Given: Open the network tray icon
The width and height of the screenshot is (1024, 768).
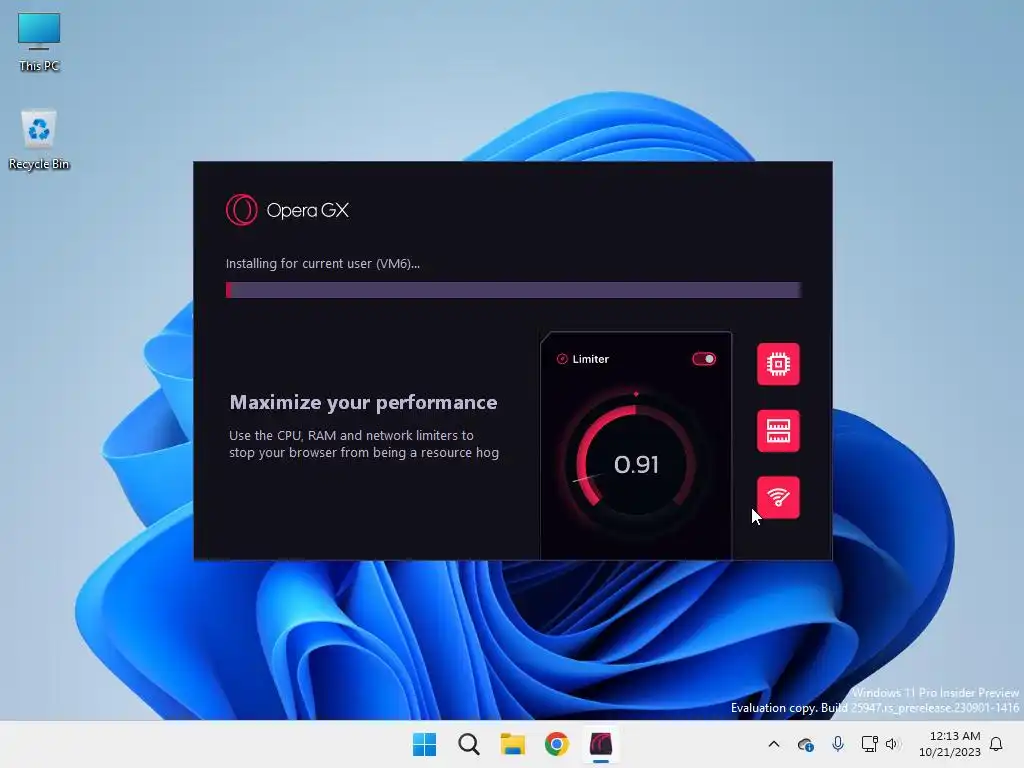Looking at the screenshot, I should (869, 744).
